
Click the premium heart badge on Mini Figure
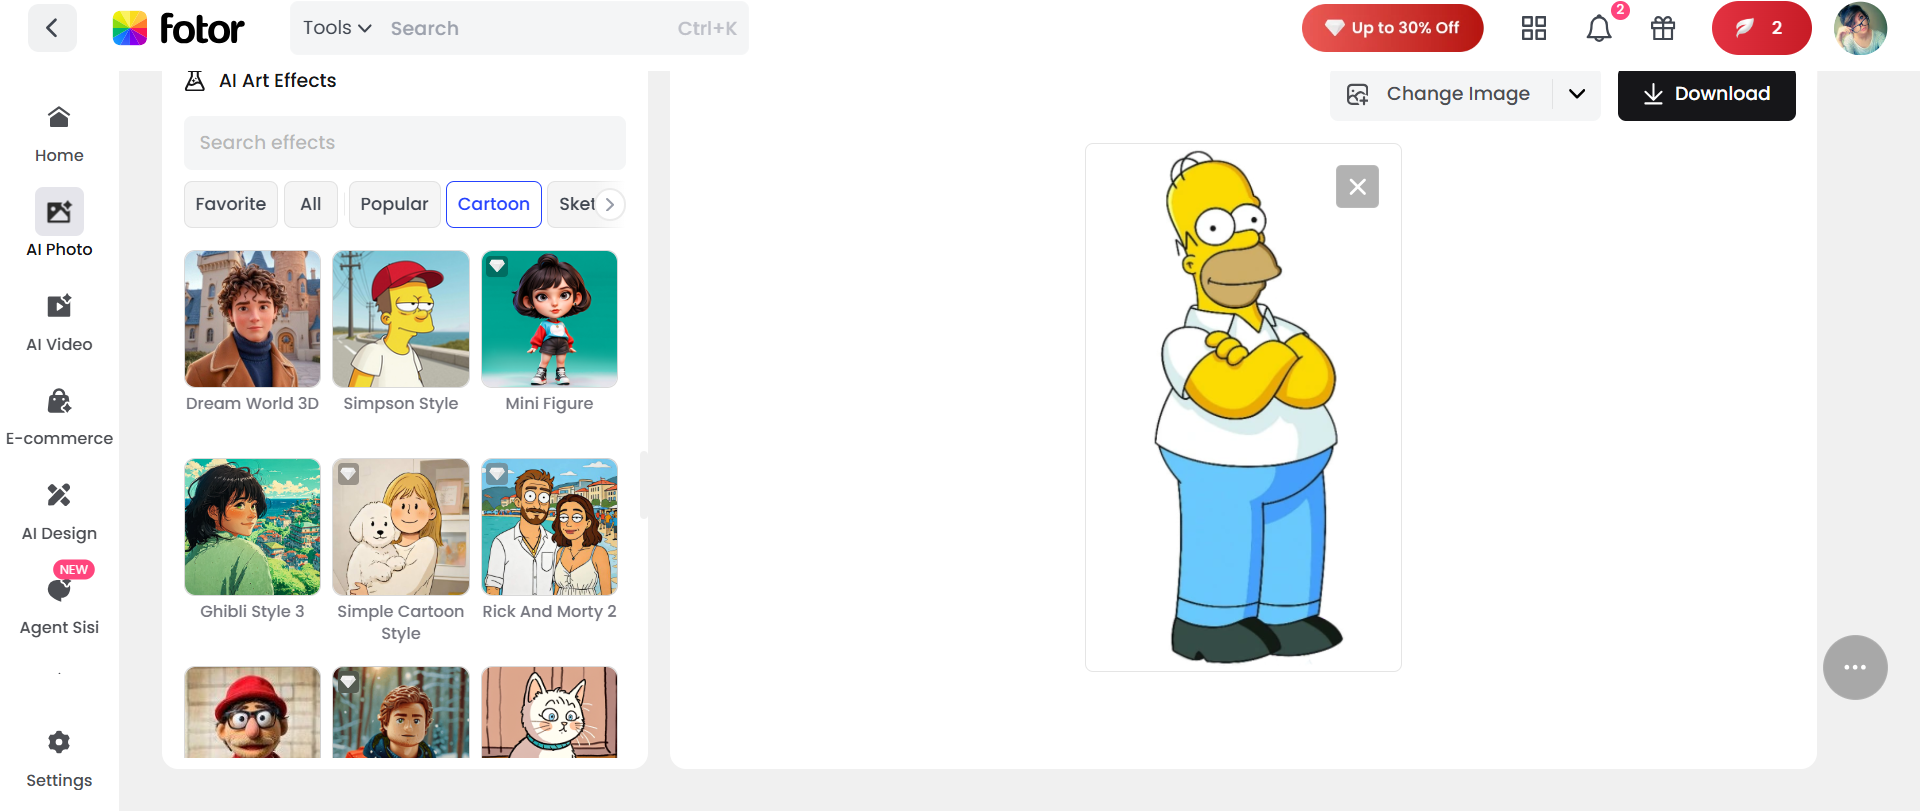497,266
